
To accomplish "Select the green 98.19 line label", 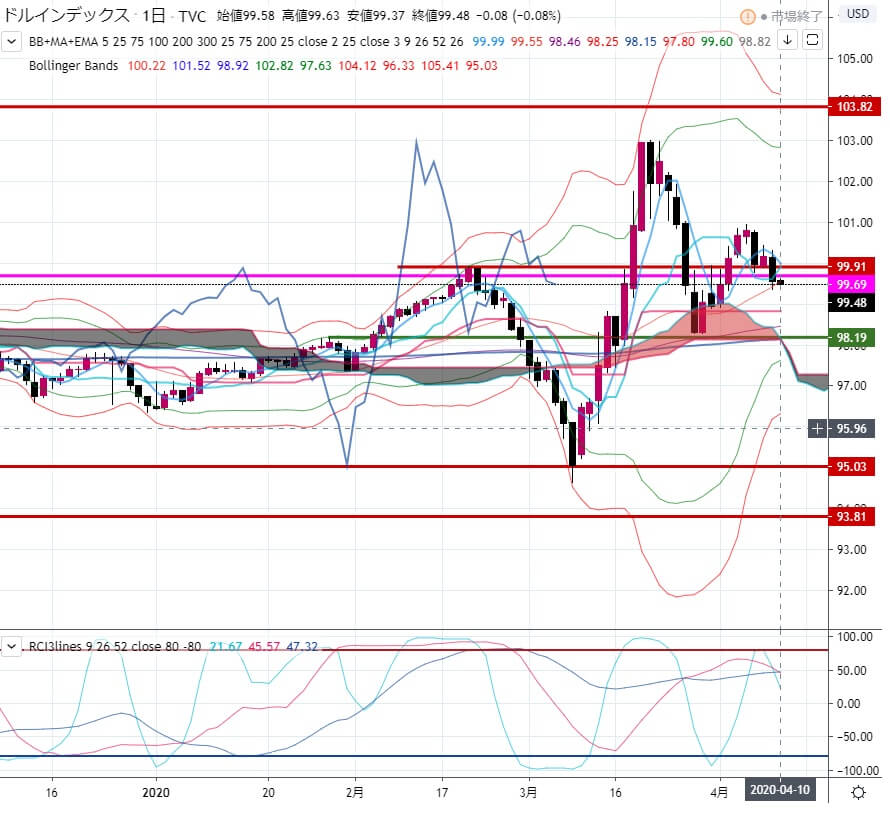I will coord(851,338).
